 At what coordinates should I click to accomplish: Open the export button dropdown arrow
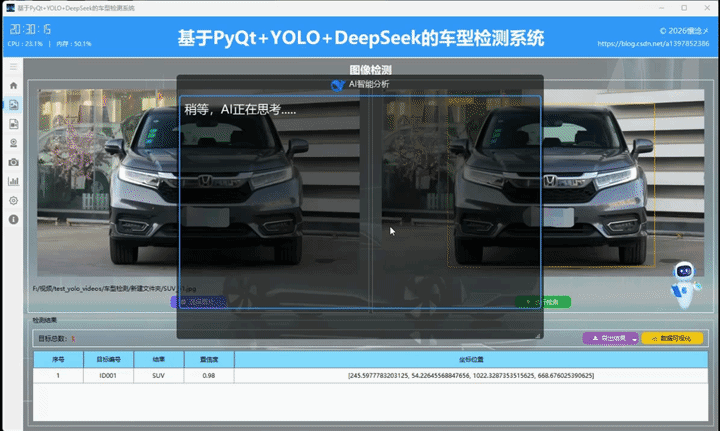click(635, 339)
